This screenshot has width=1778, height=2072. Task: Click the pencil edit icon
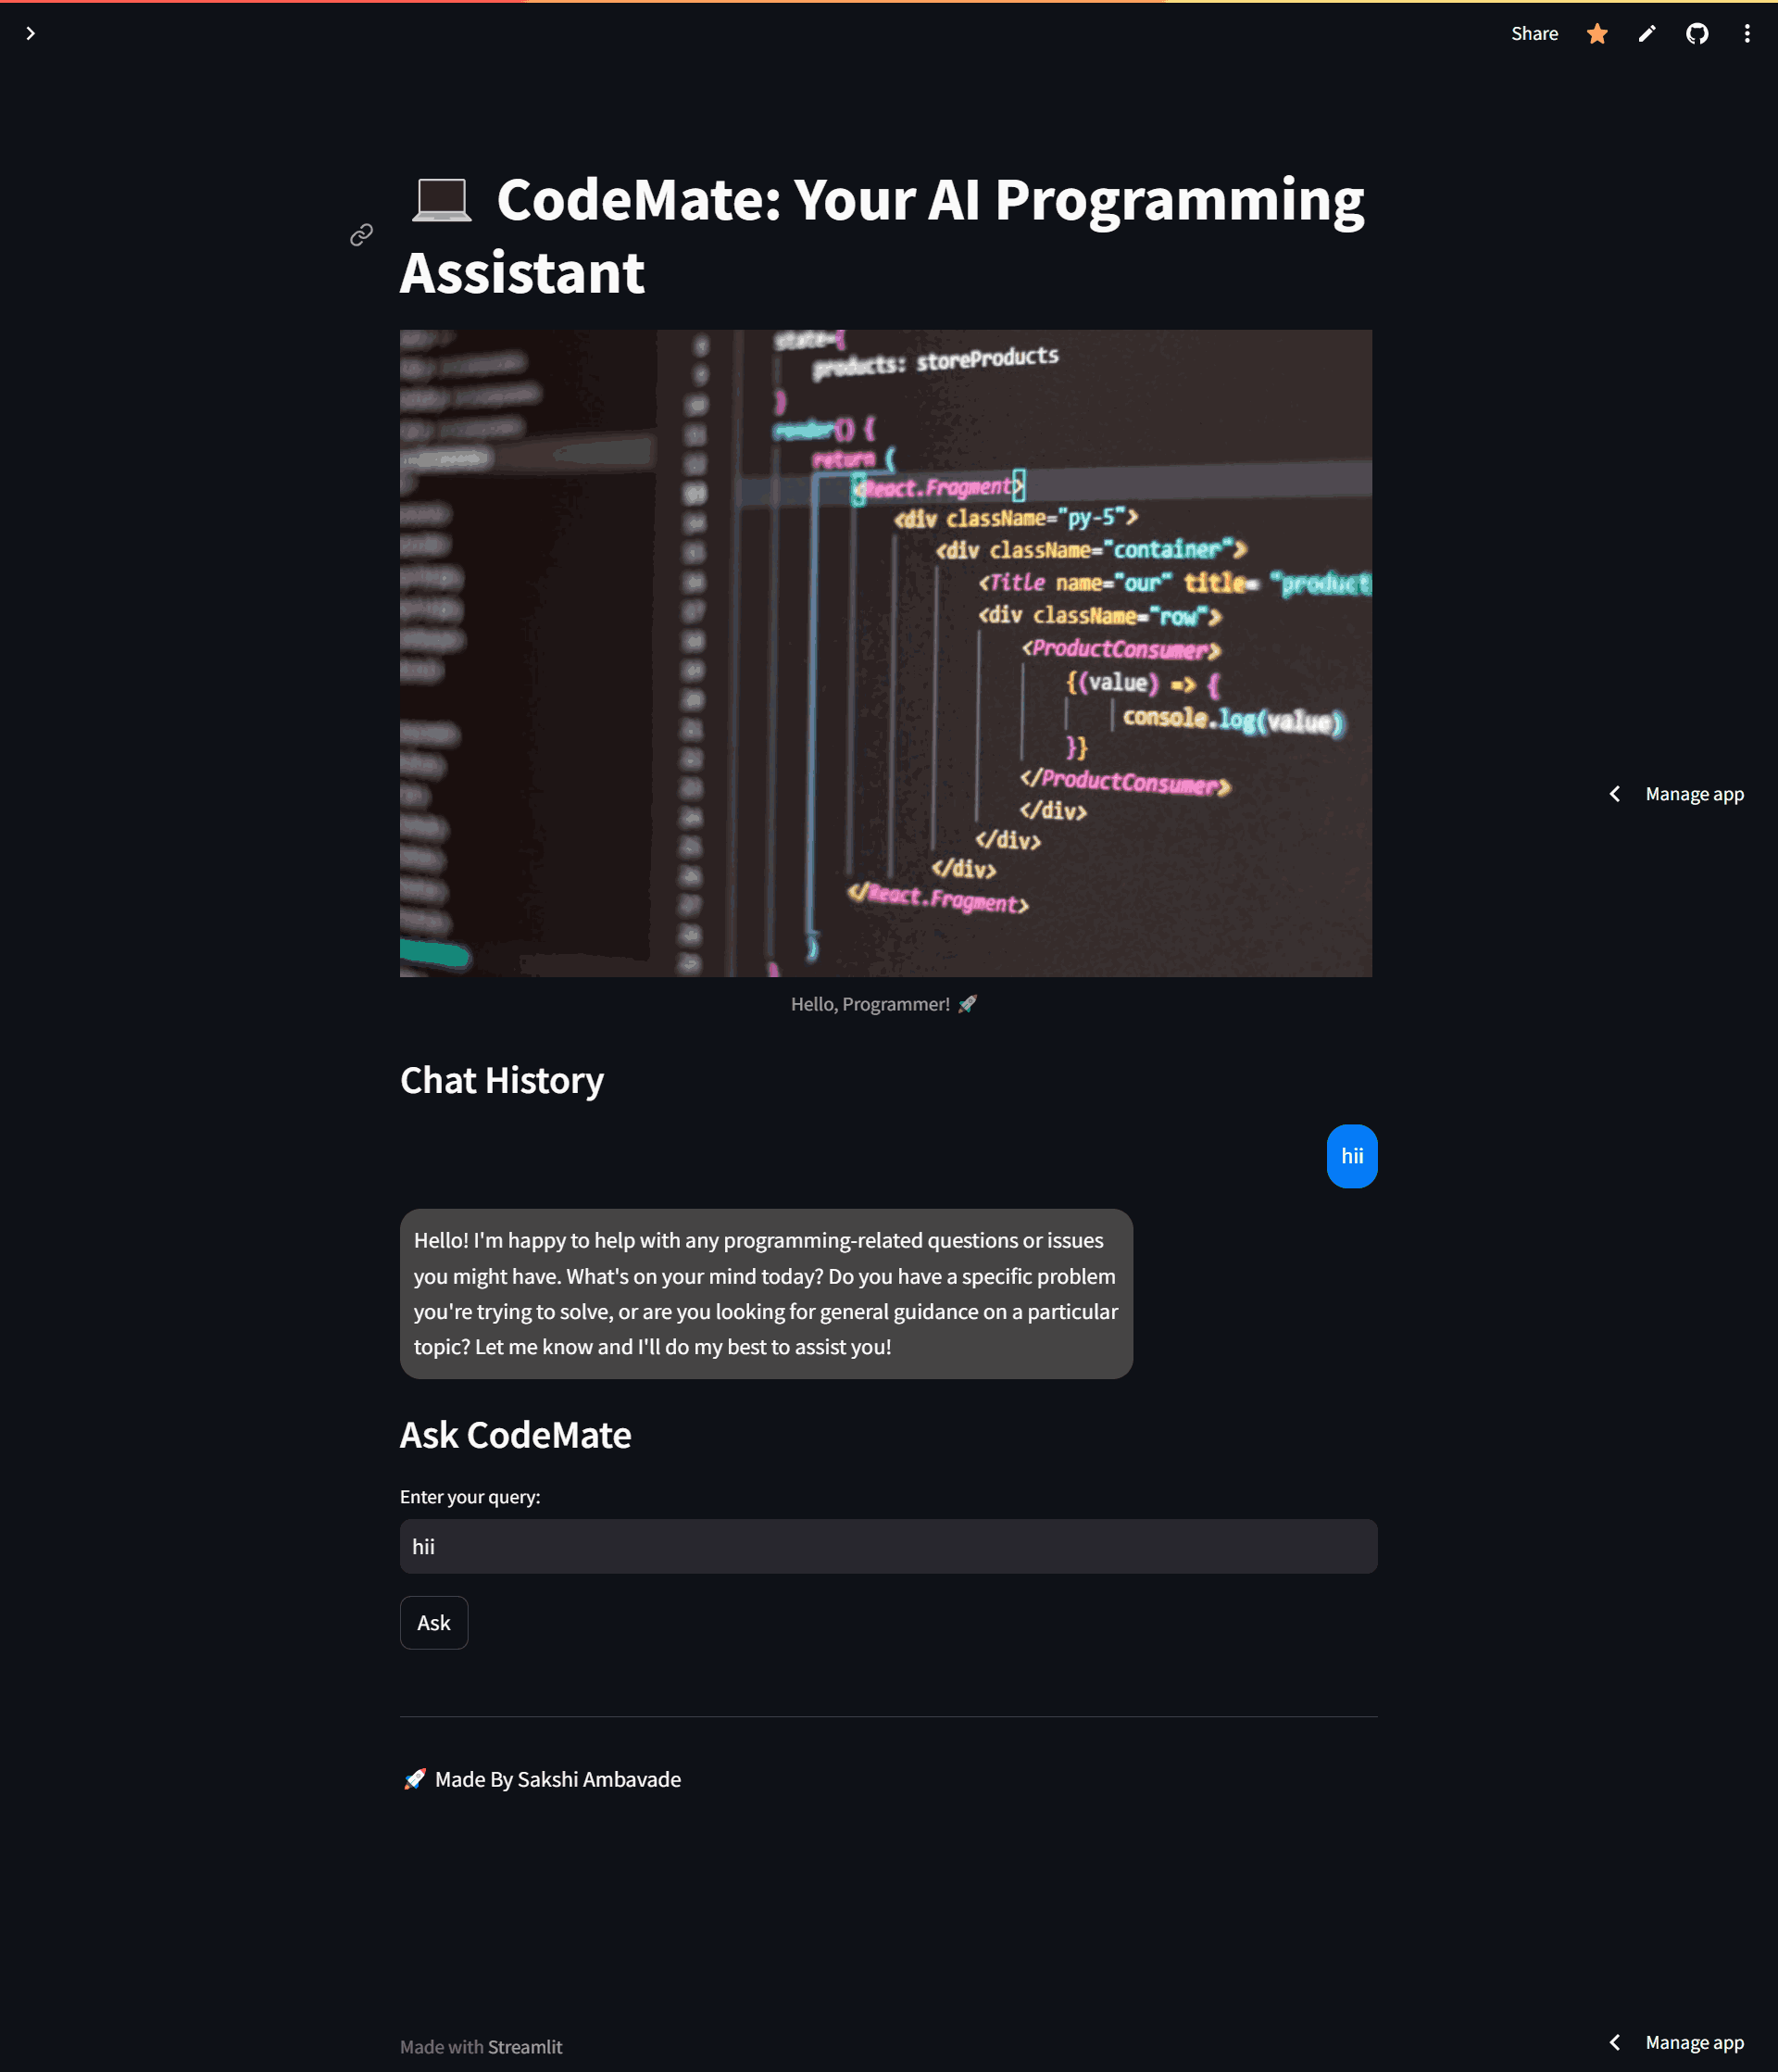click(1647, 33)
